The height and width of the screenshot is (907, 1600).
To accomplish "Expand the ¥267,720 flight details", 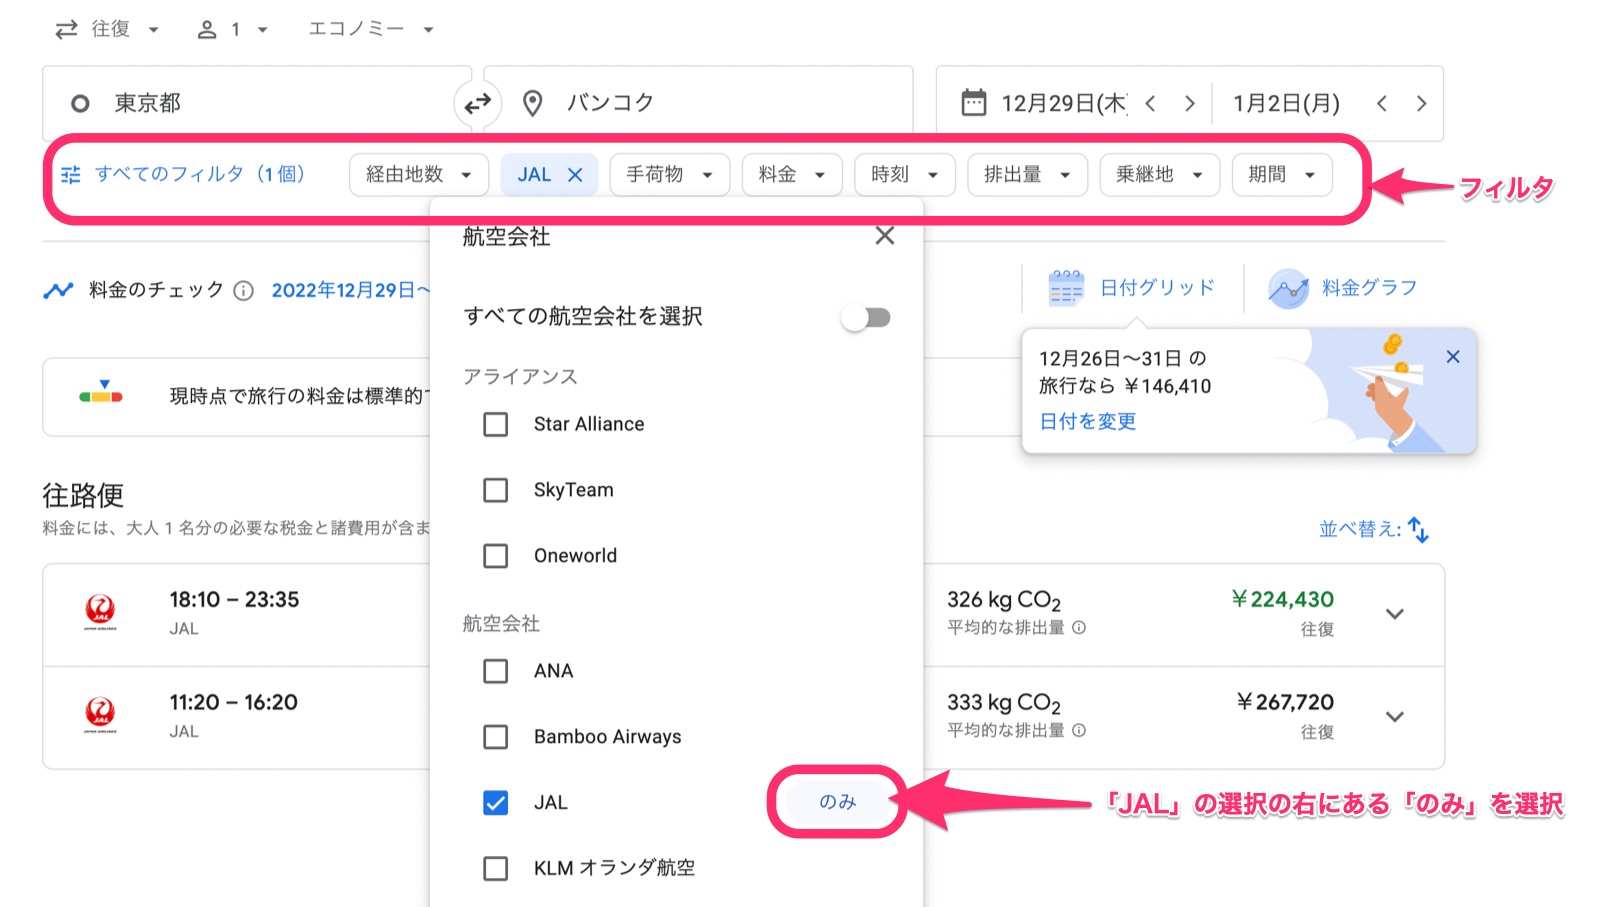I will tap(1395, 717).
